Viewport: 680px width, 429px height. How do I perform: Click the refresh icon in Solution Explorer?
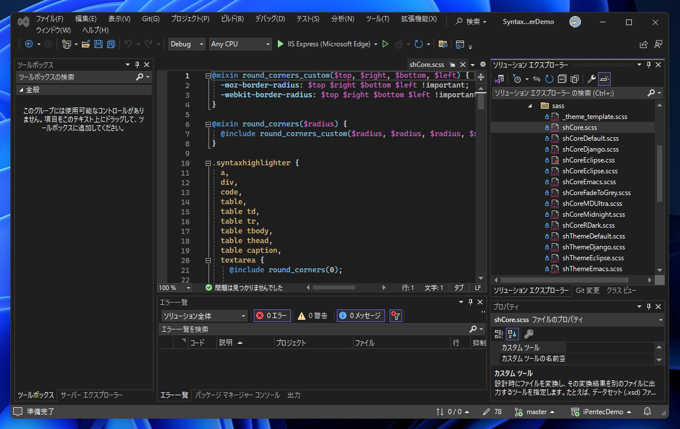pos(549,79)
